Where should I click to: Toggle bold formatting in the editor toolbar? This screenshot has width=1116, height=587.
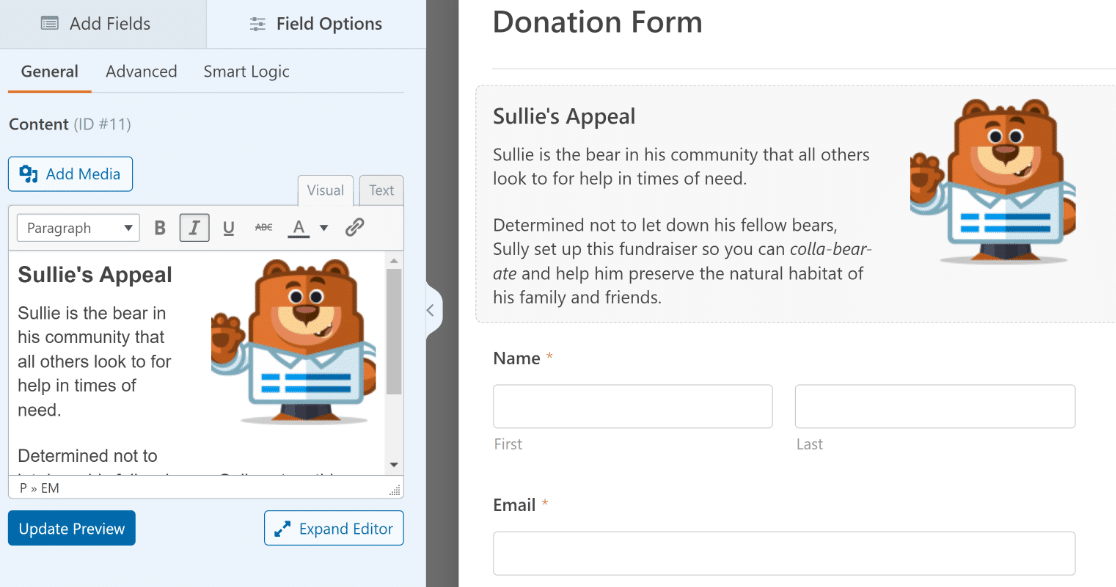(x=160, y=228)
